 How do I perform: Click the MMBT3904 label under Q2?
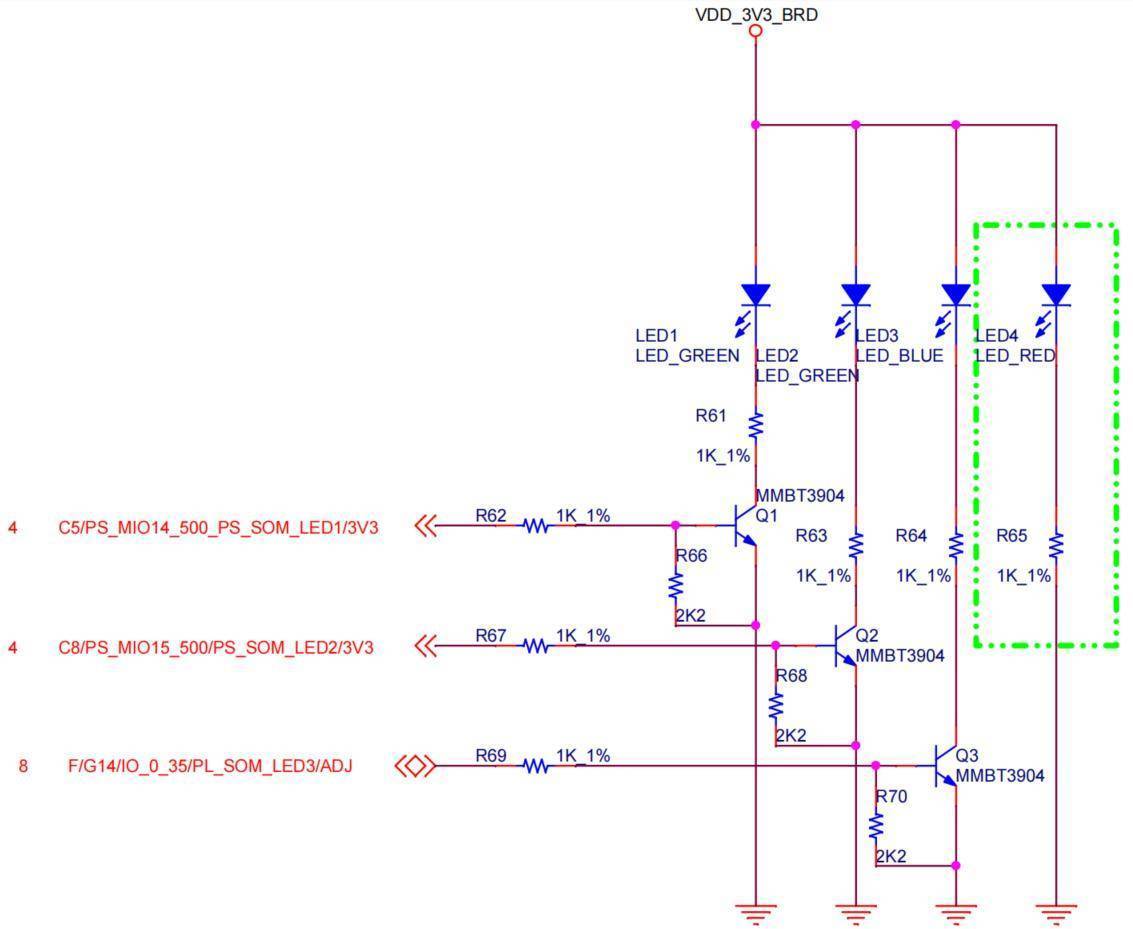tap(900, 656)
